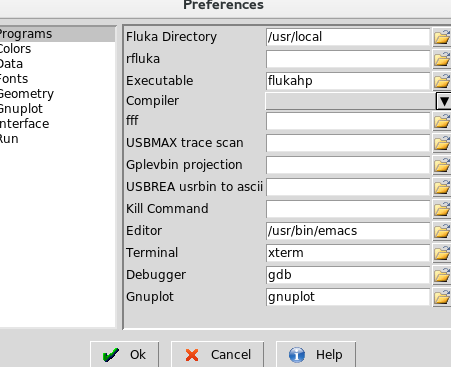Browse for the Executable file
Viewport: 451px width, 367px height.
click(x=442, y=81)
